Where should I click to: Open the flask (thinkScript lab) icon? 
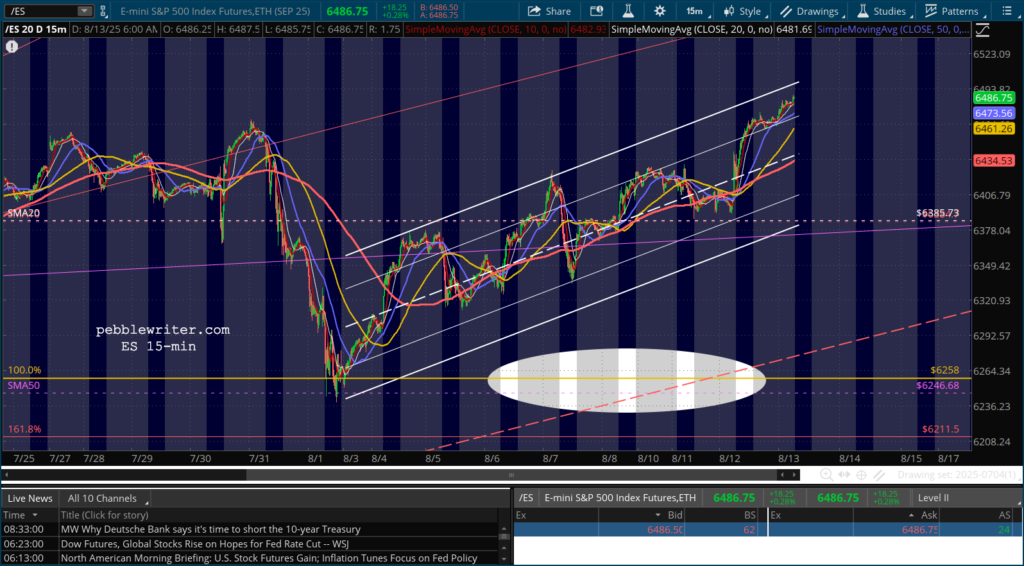(x=621, y=11)
